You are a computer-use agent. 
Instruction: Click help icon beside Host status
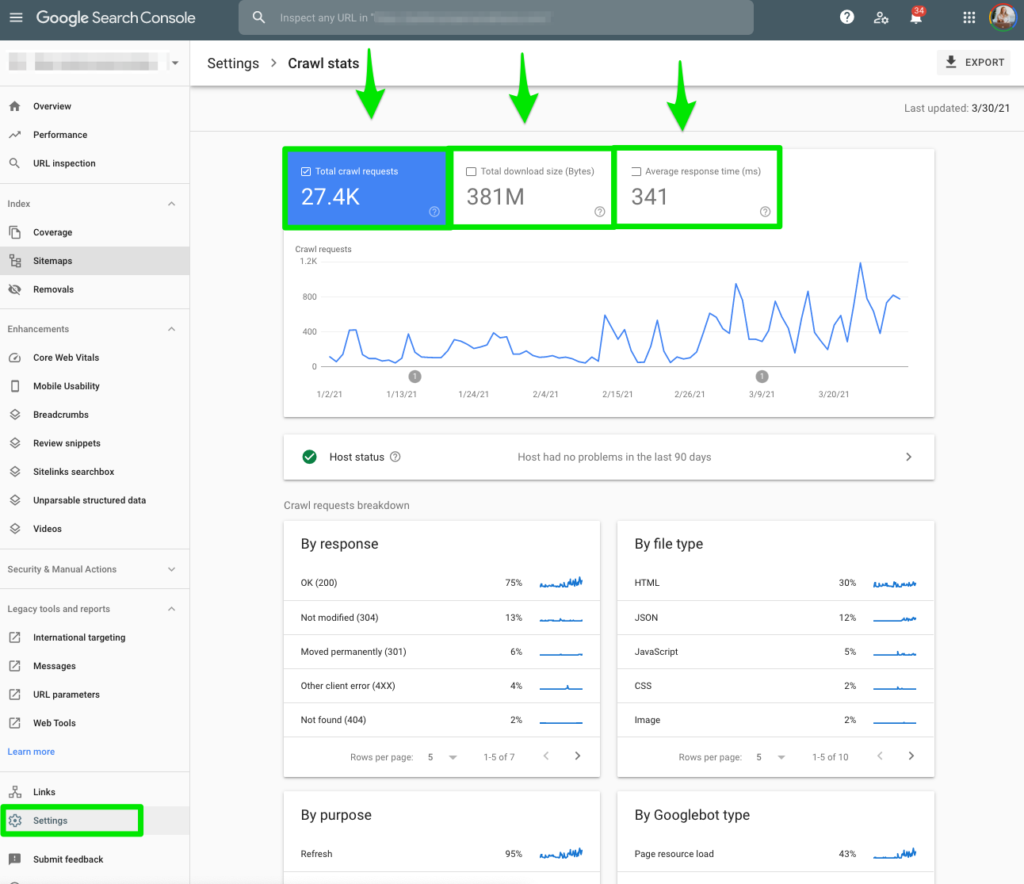pyautogui.click(x=395, y=457)
